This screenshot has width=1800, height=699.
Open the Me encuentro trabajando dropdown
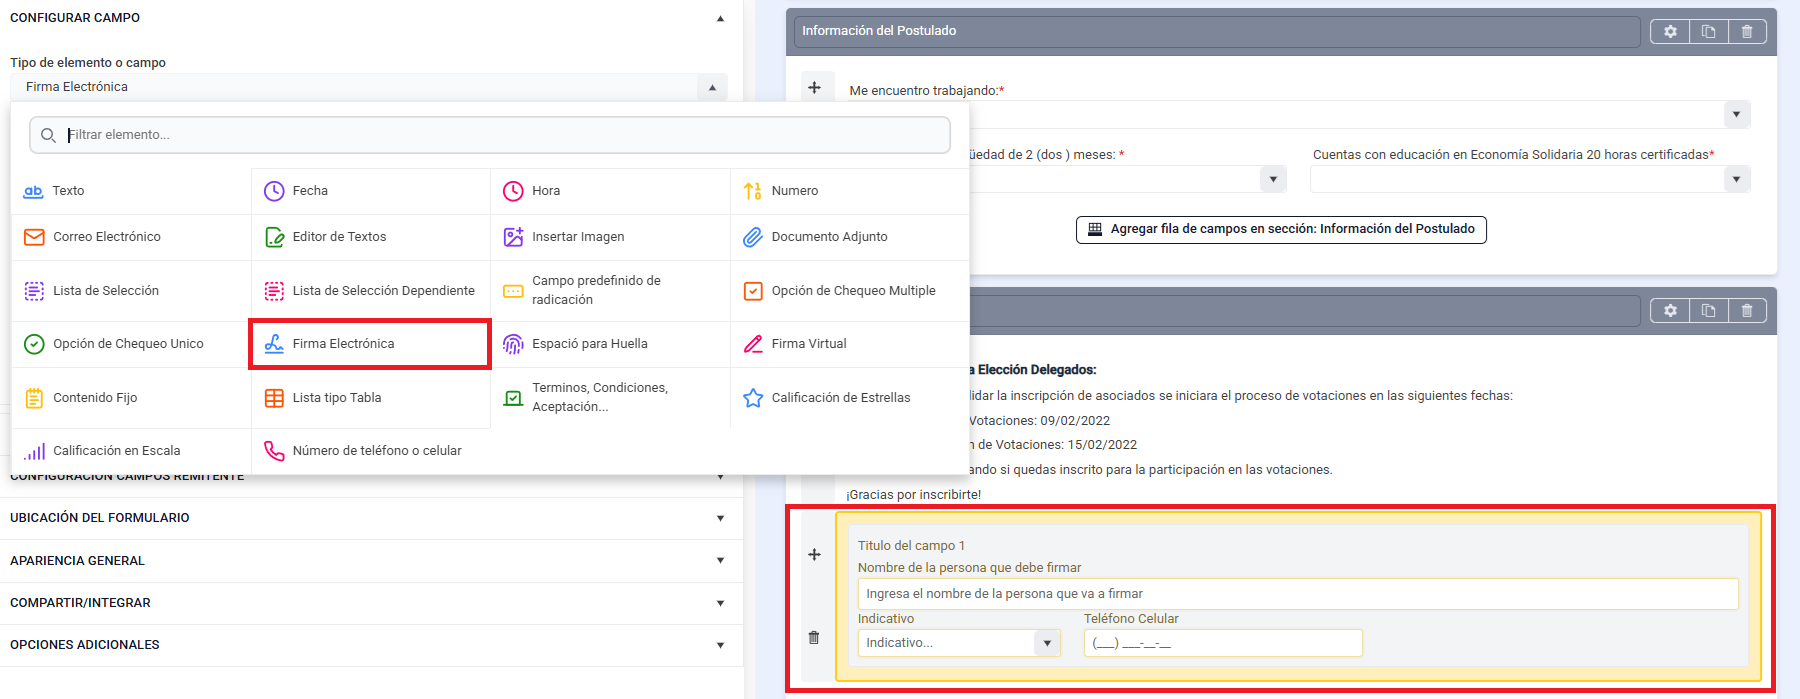tap(1736, 115)
